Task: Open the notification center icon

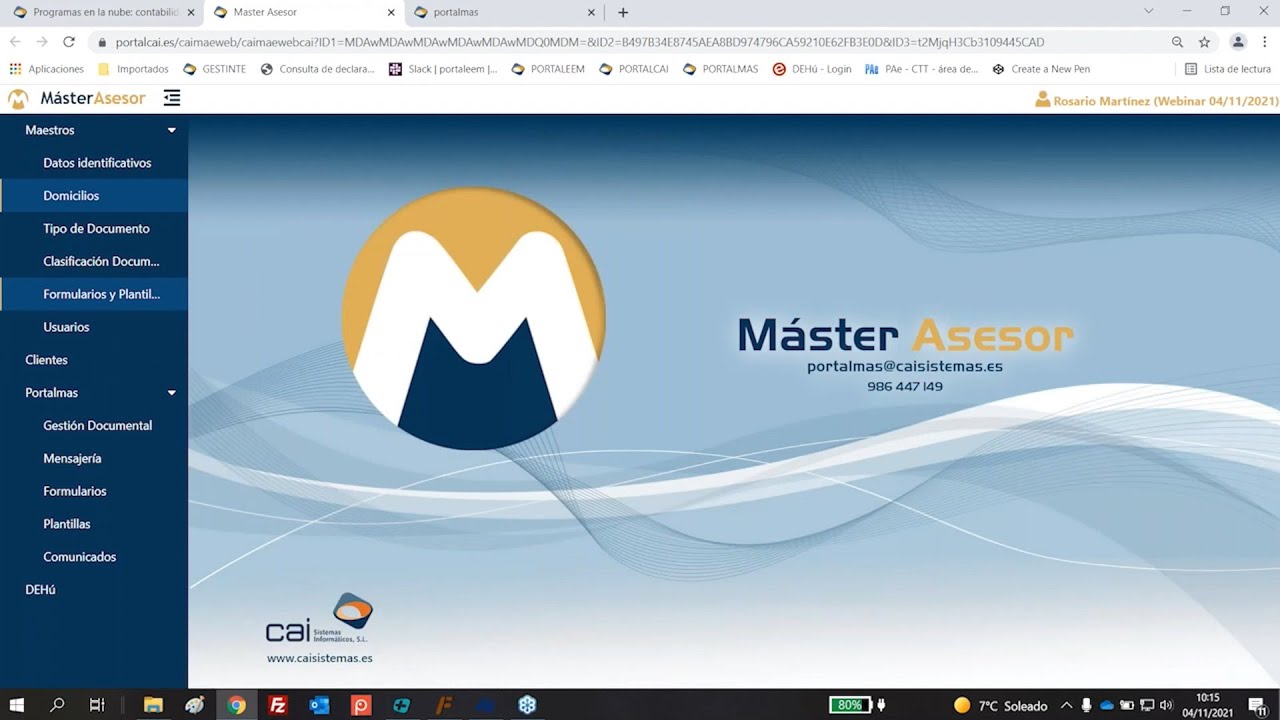Action: tap(1257, 706)
